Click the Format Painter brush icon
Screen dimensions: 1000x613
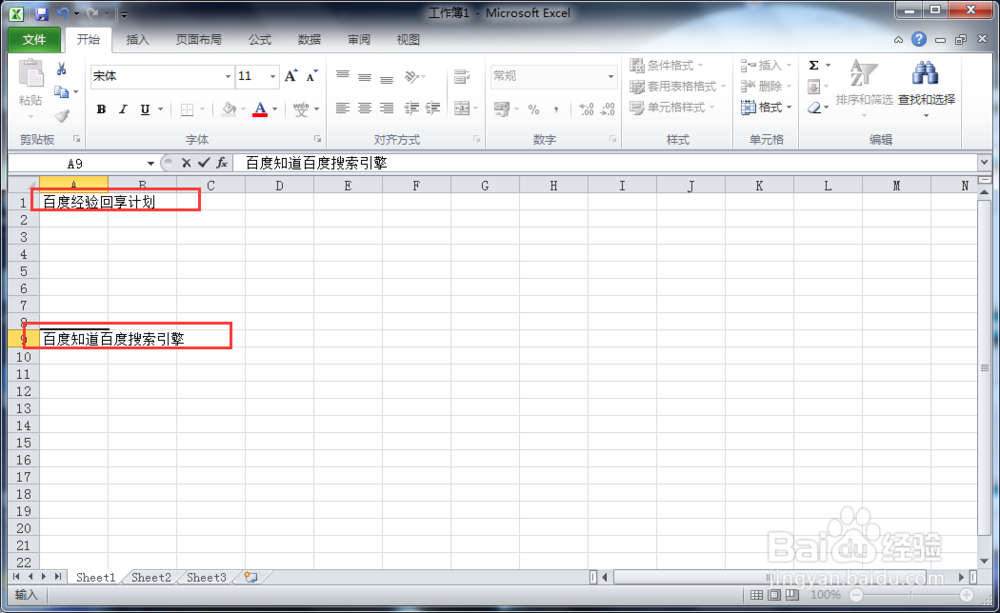(62, 115)
